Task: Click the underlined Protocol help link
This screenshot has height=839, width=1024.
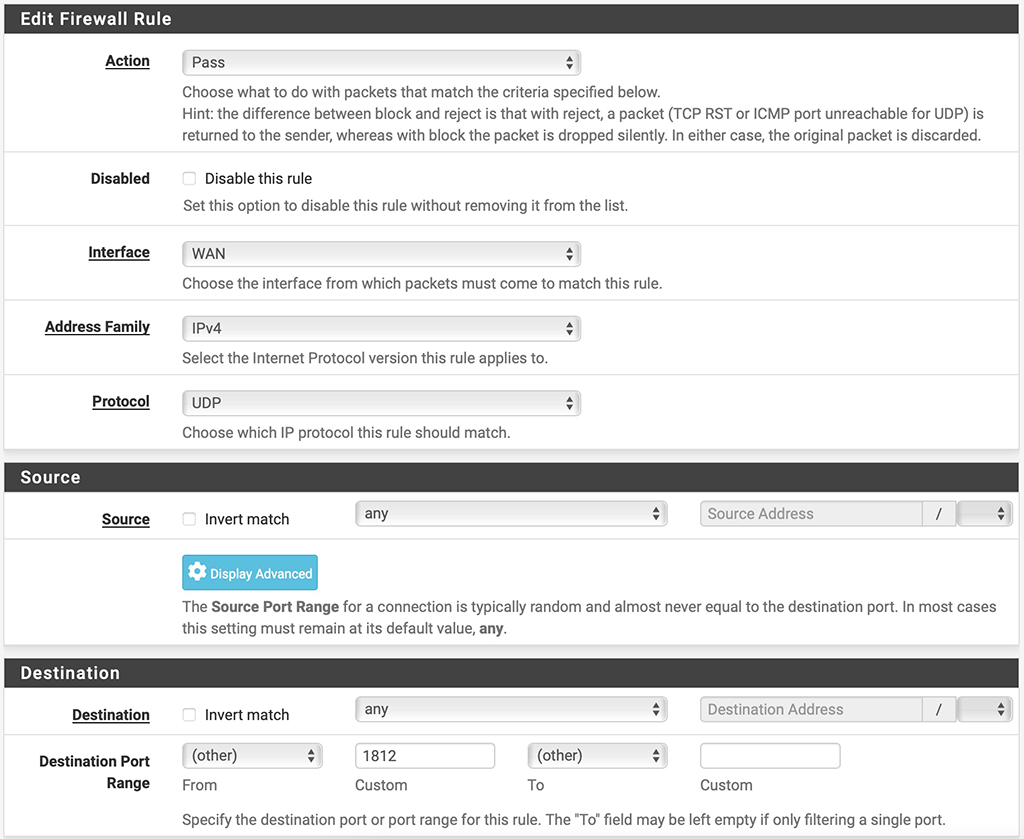Action: (x=121, y=401)
